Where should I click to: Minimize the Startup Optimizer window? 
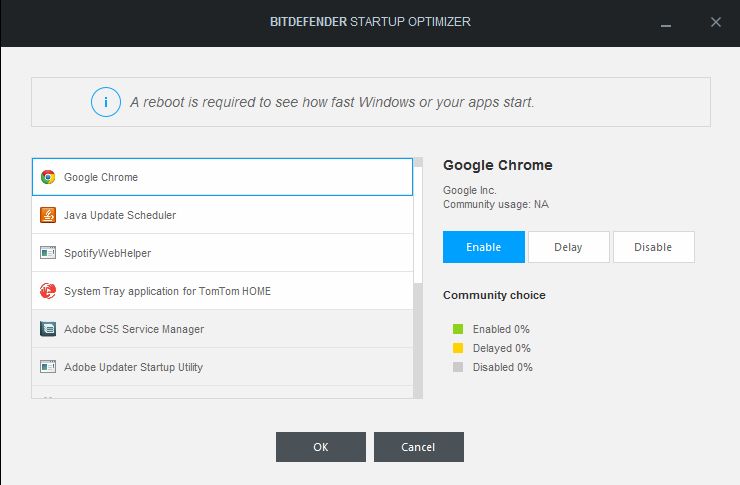point(666,24)
